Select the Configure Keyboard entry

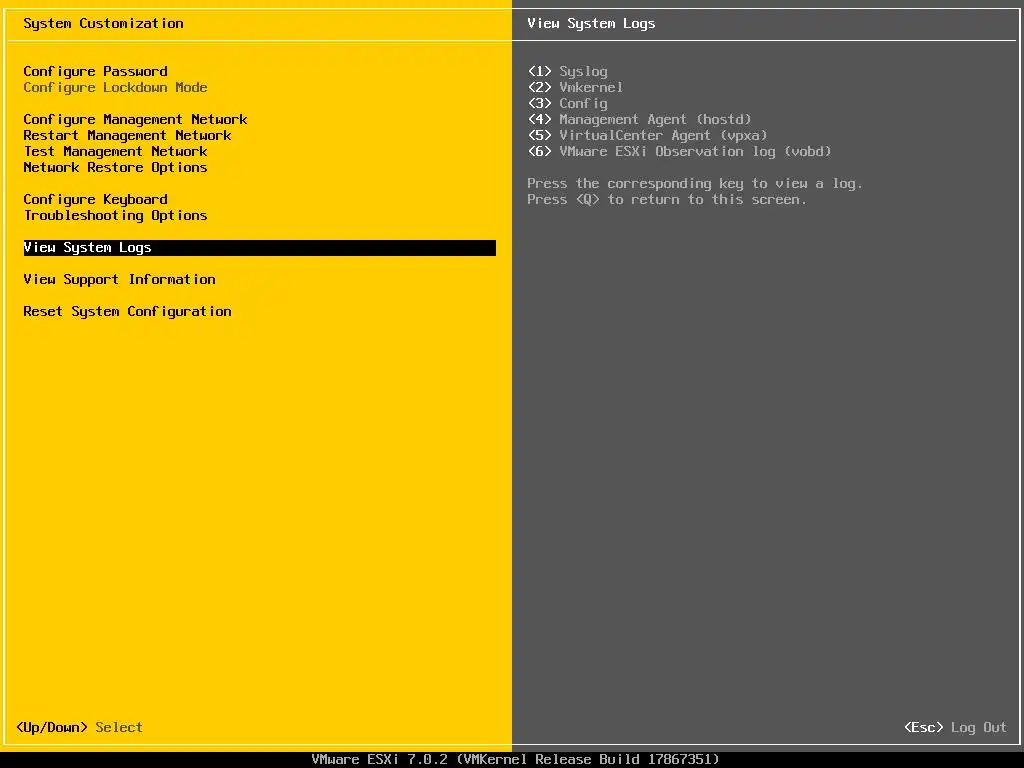95,200
